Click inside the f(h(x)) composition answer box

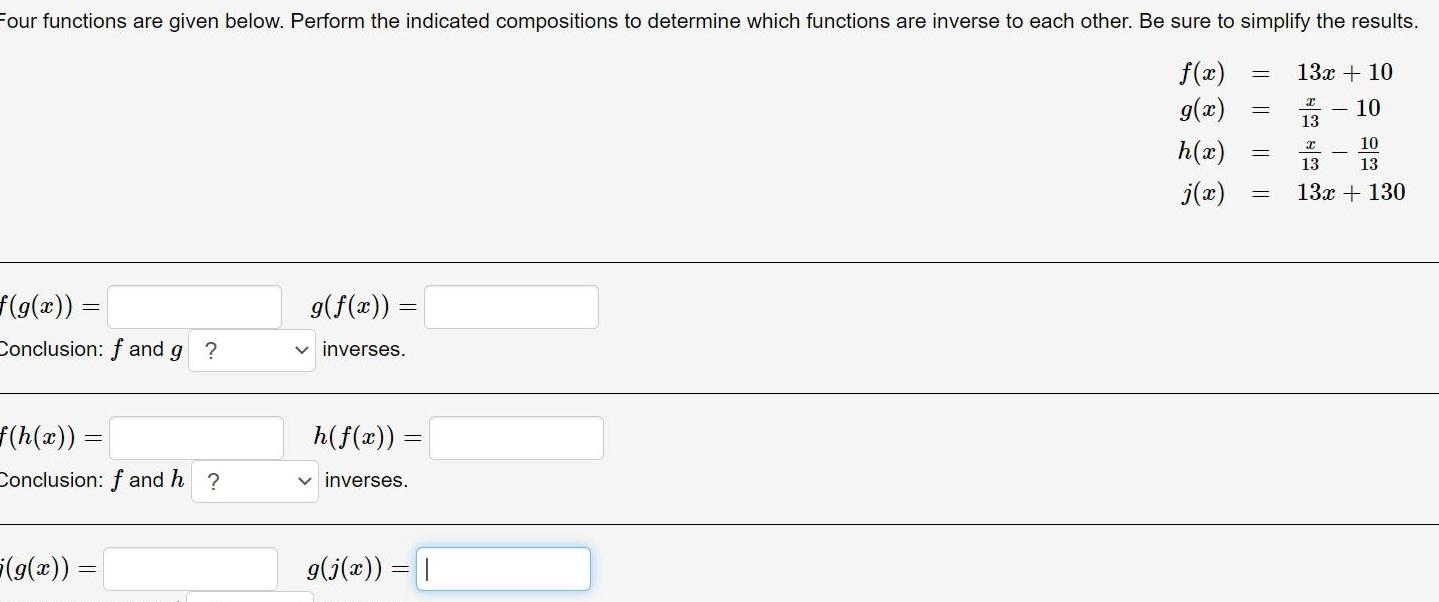click(195, 437)
